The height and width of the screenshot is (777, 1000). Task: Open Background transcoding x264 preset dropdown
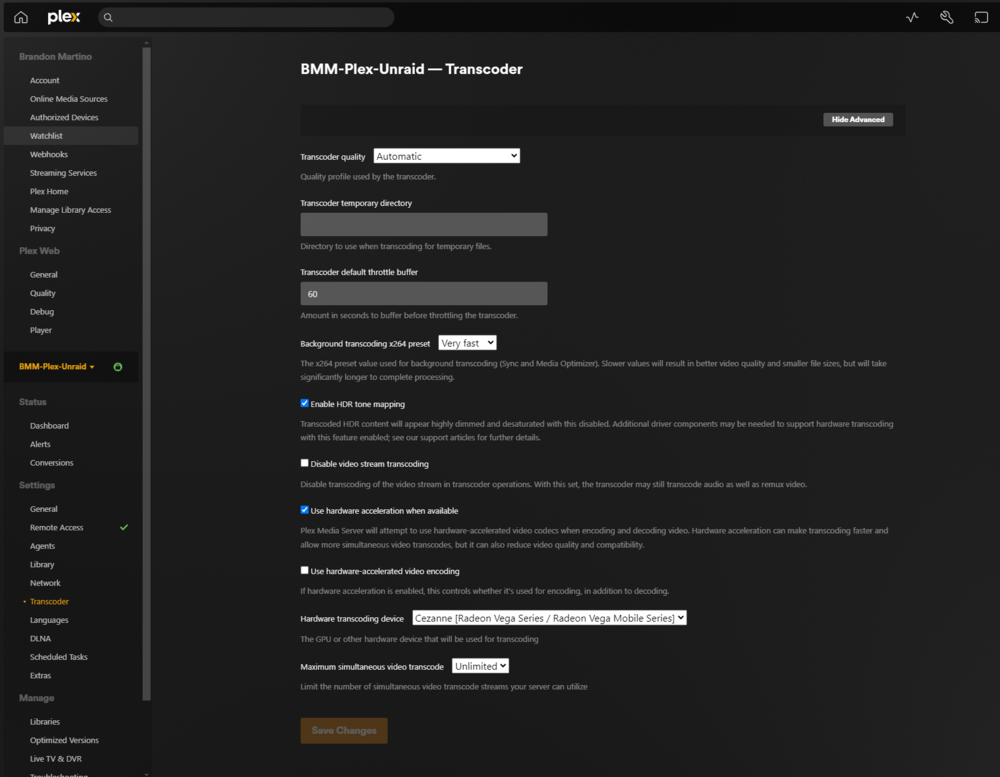467,343
